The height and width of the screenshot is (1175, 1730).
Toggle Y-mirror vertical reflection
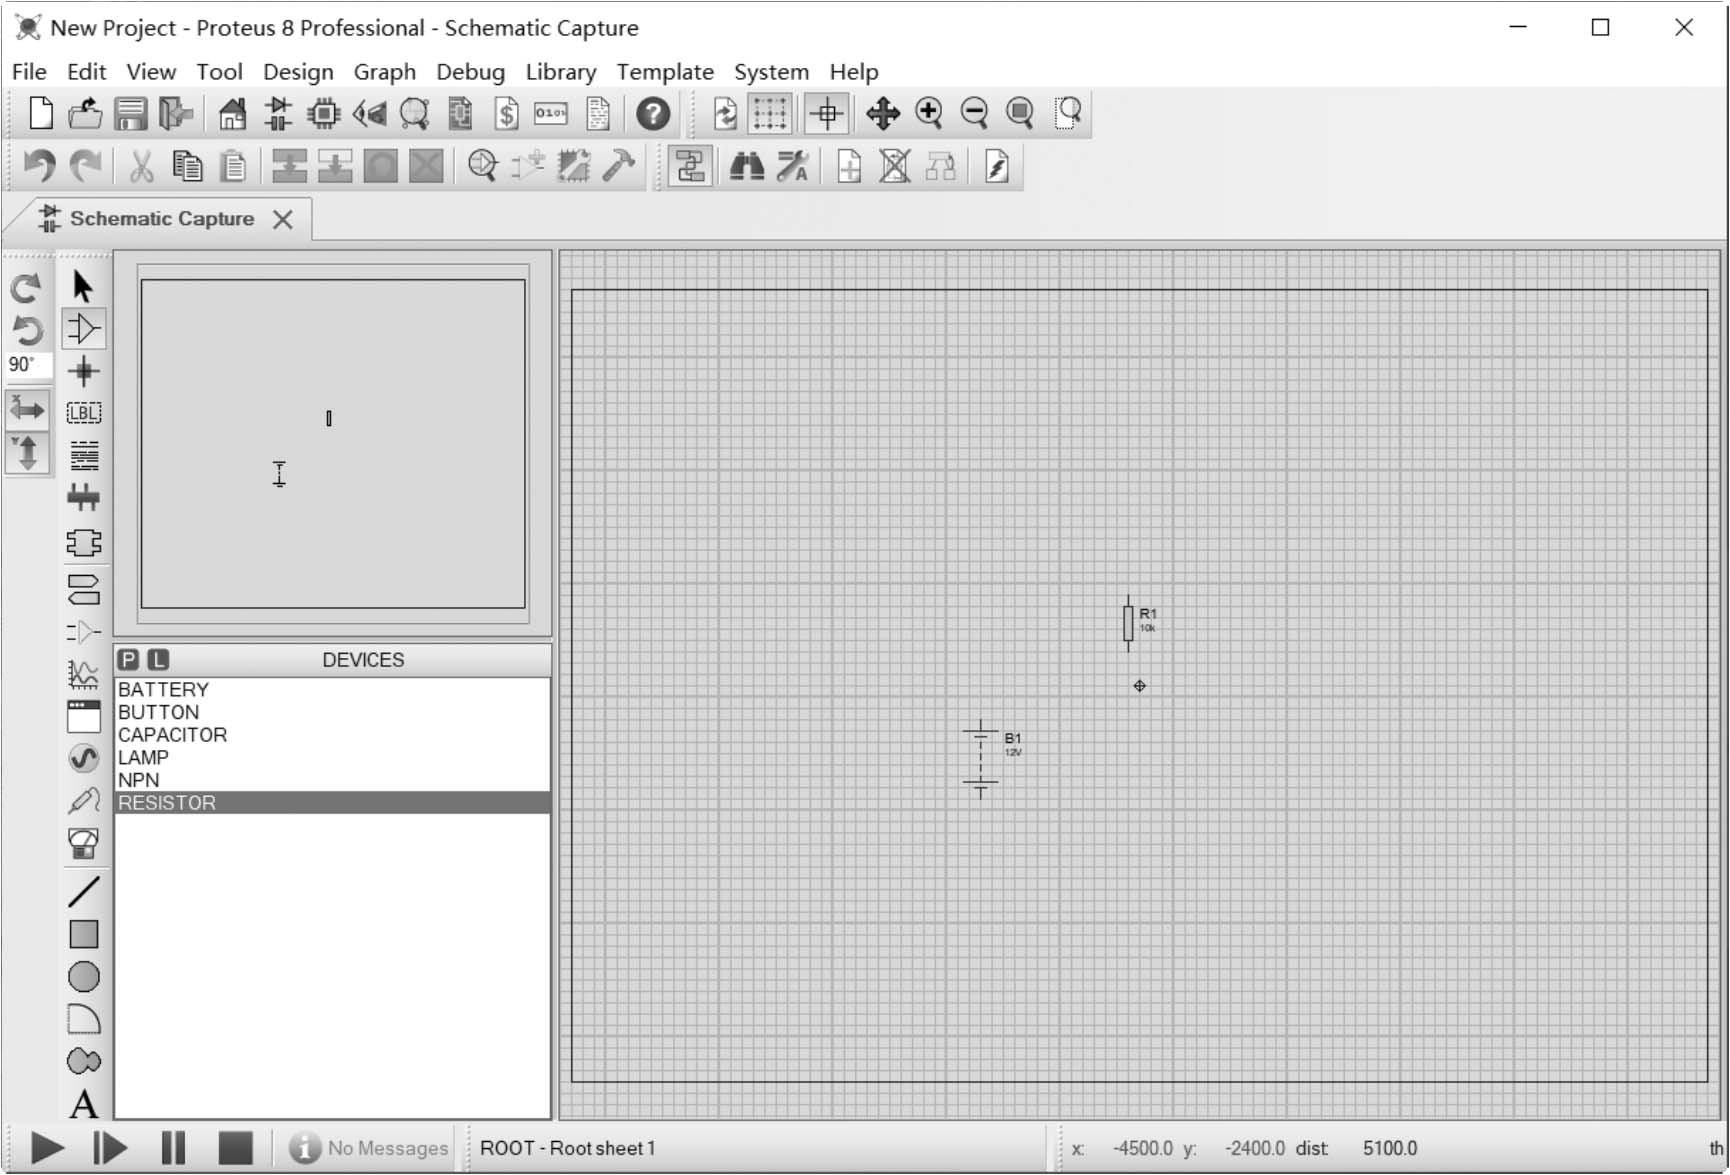point(27,453)
